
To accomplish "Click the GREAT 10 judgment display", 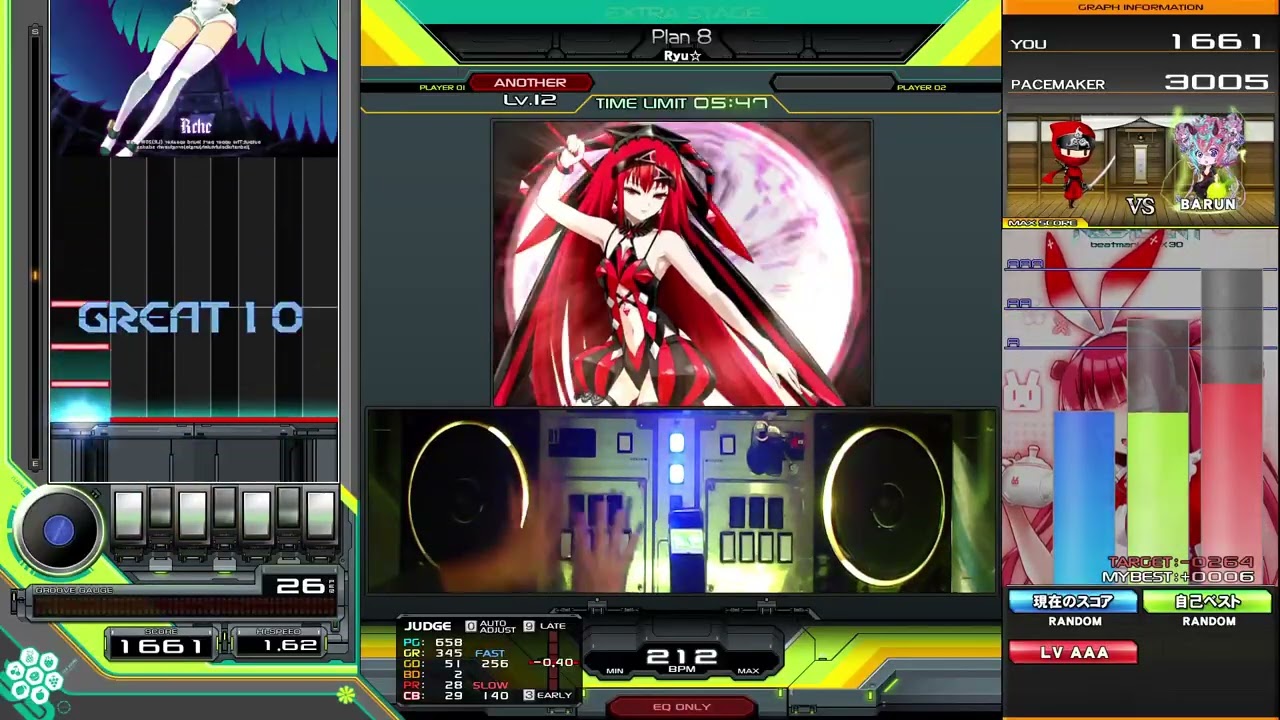I will (x=191, y=319).
